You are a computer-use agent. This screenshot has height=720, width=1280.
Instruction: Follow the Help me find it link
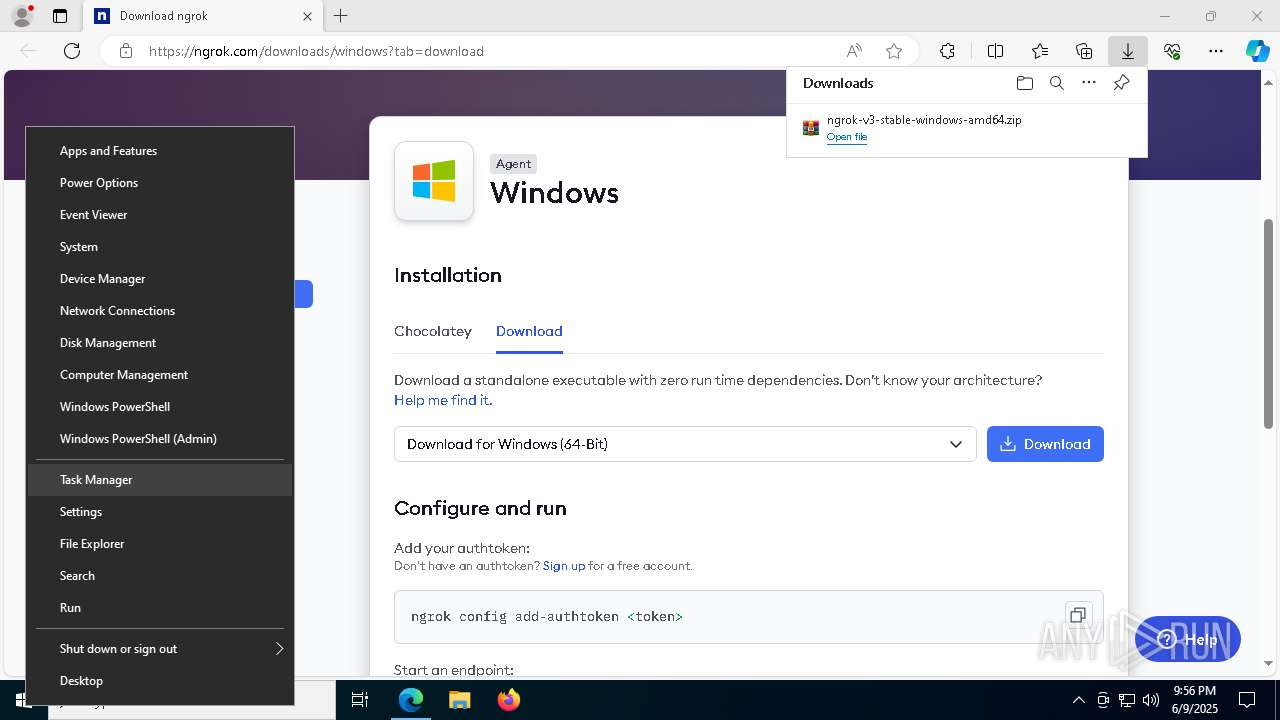pyautogui.click(x=443, y=400)
